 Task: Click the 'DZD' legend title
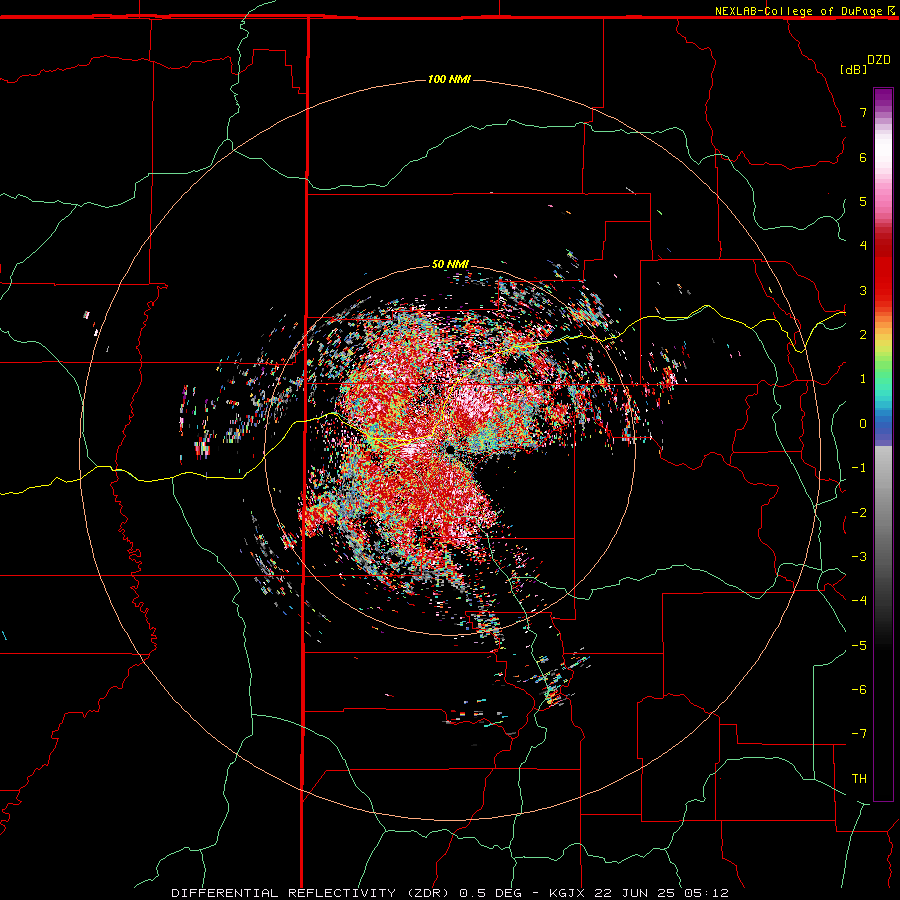pyautogui.click(x=879, y=60)
